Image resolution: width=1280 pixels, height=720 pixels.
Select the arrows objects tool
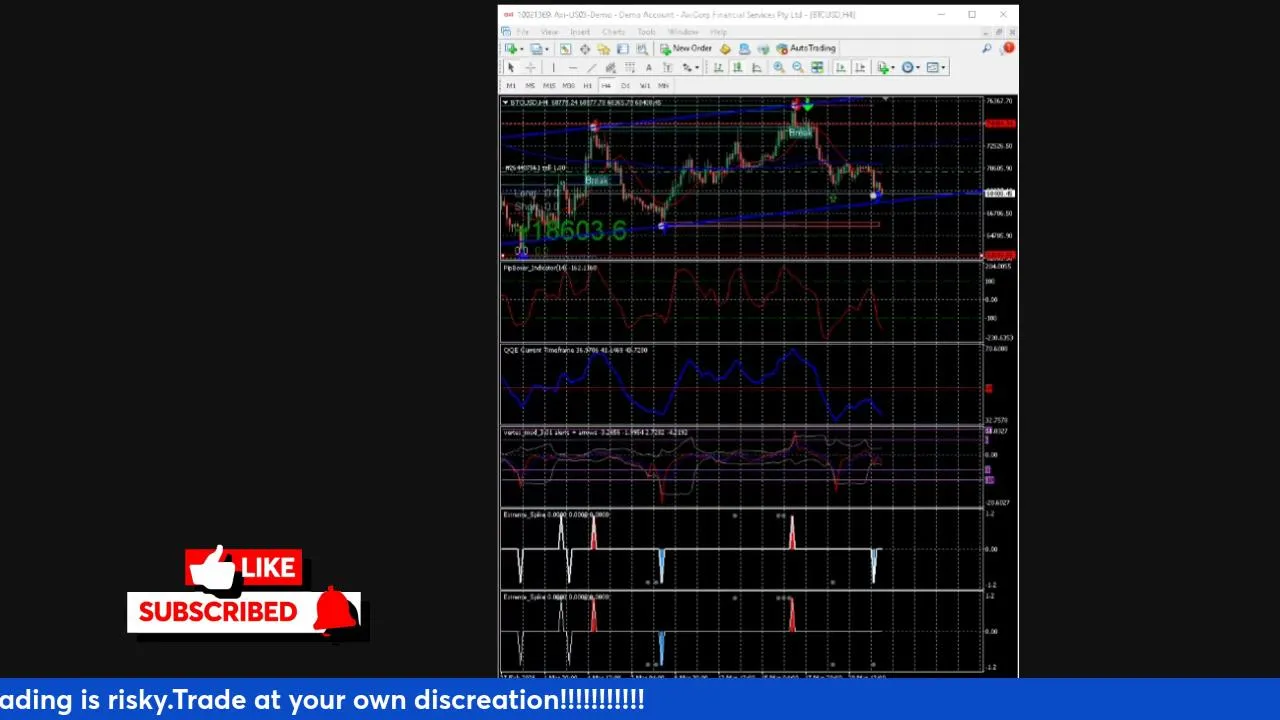point(687,67)
